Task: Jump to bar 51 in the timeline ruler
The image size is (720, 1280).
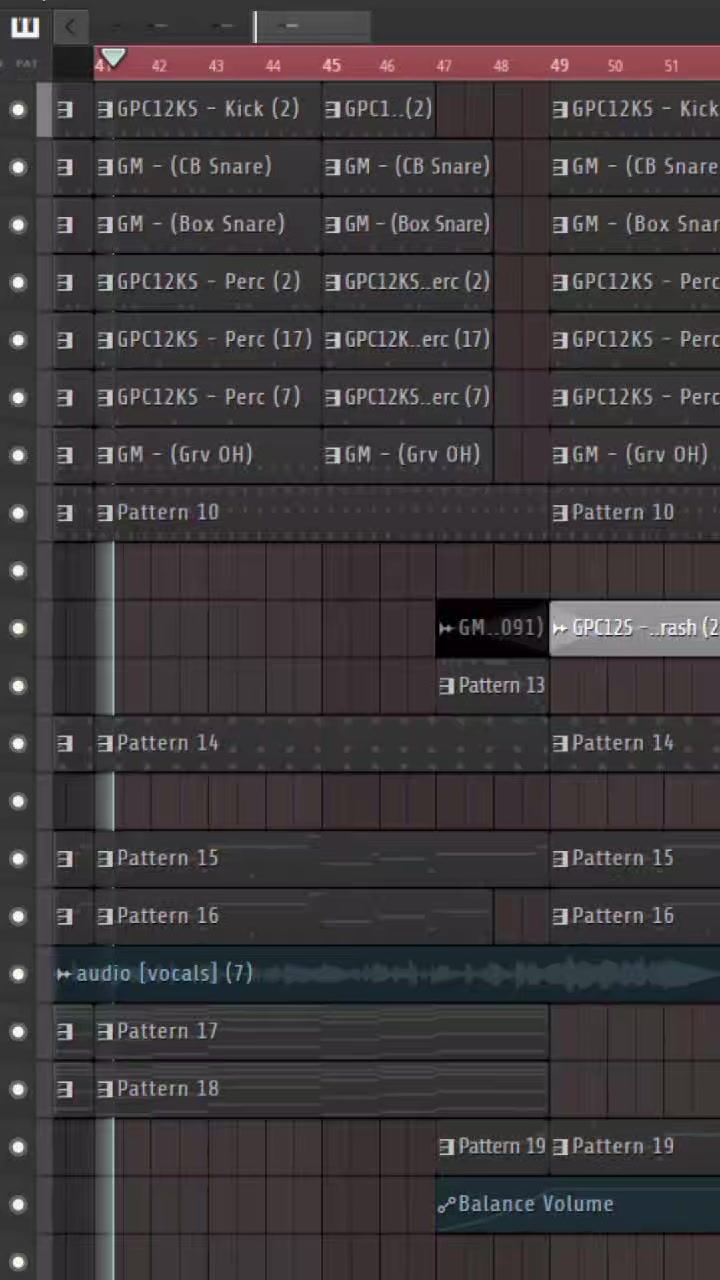Action: click(x=671, y=66)
